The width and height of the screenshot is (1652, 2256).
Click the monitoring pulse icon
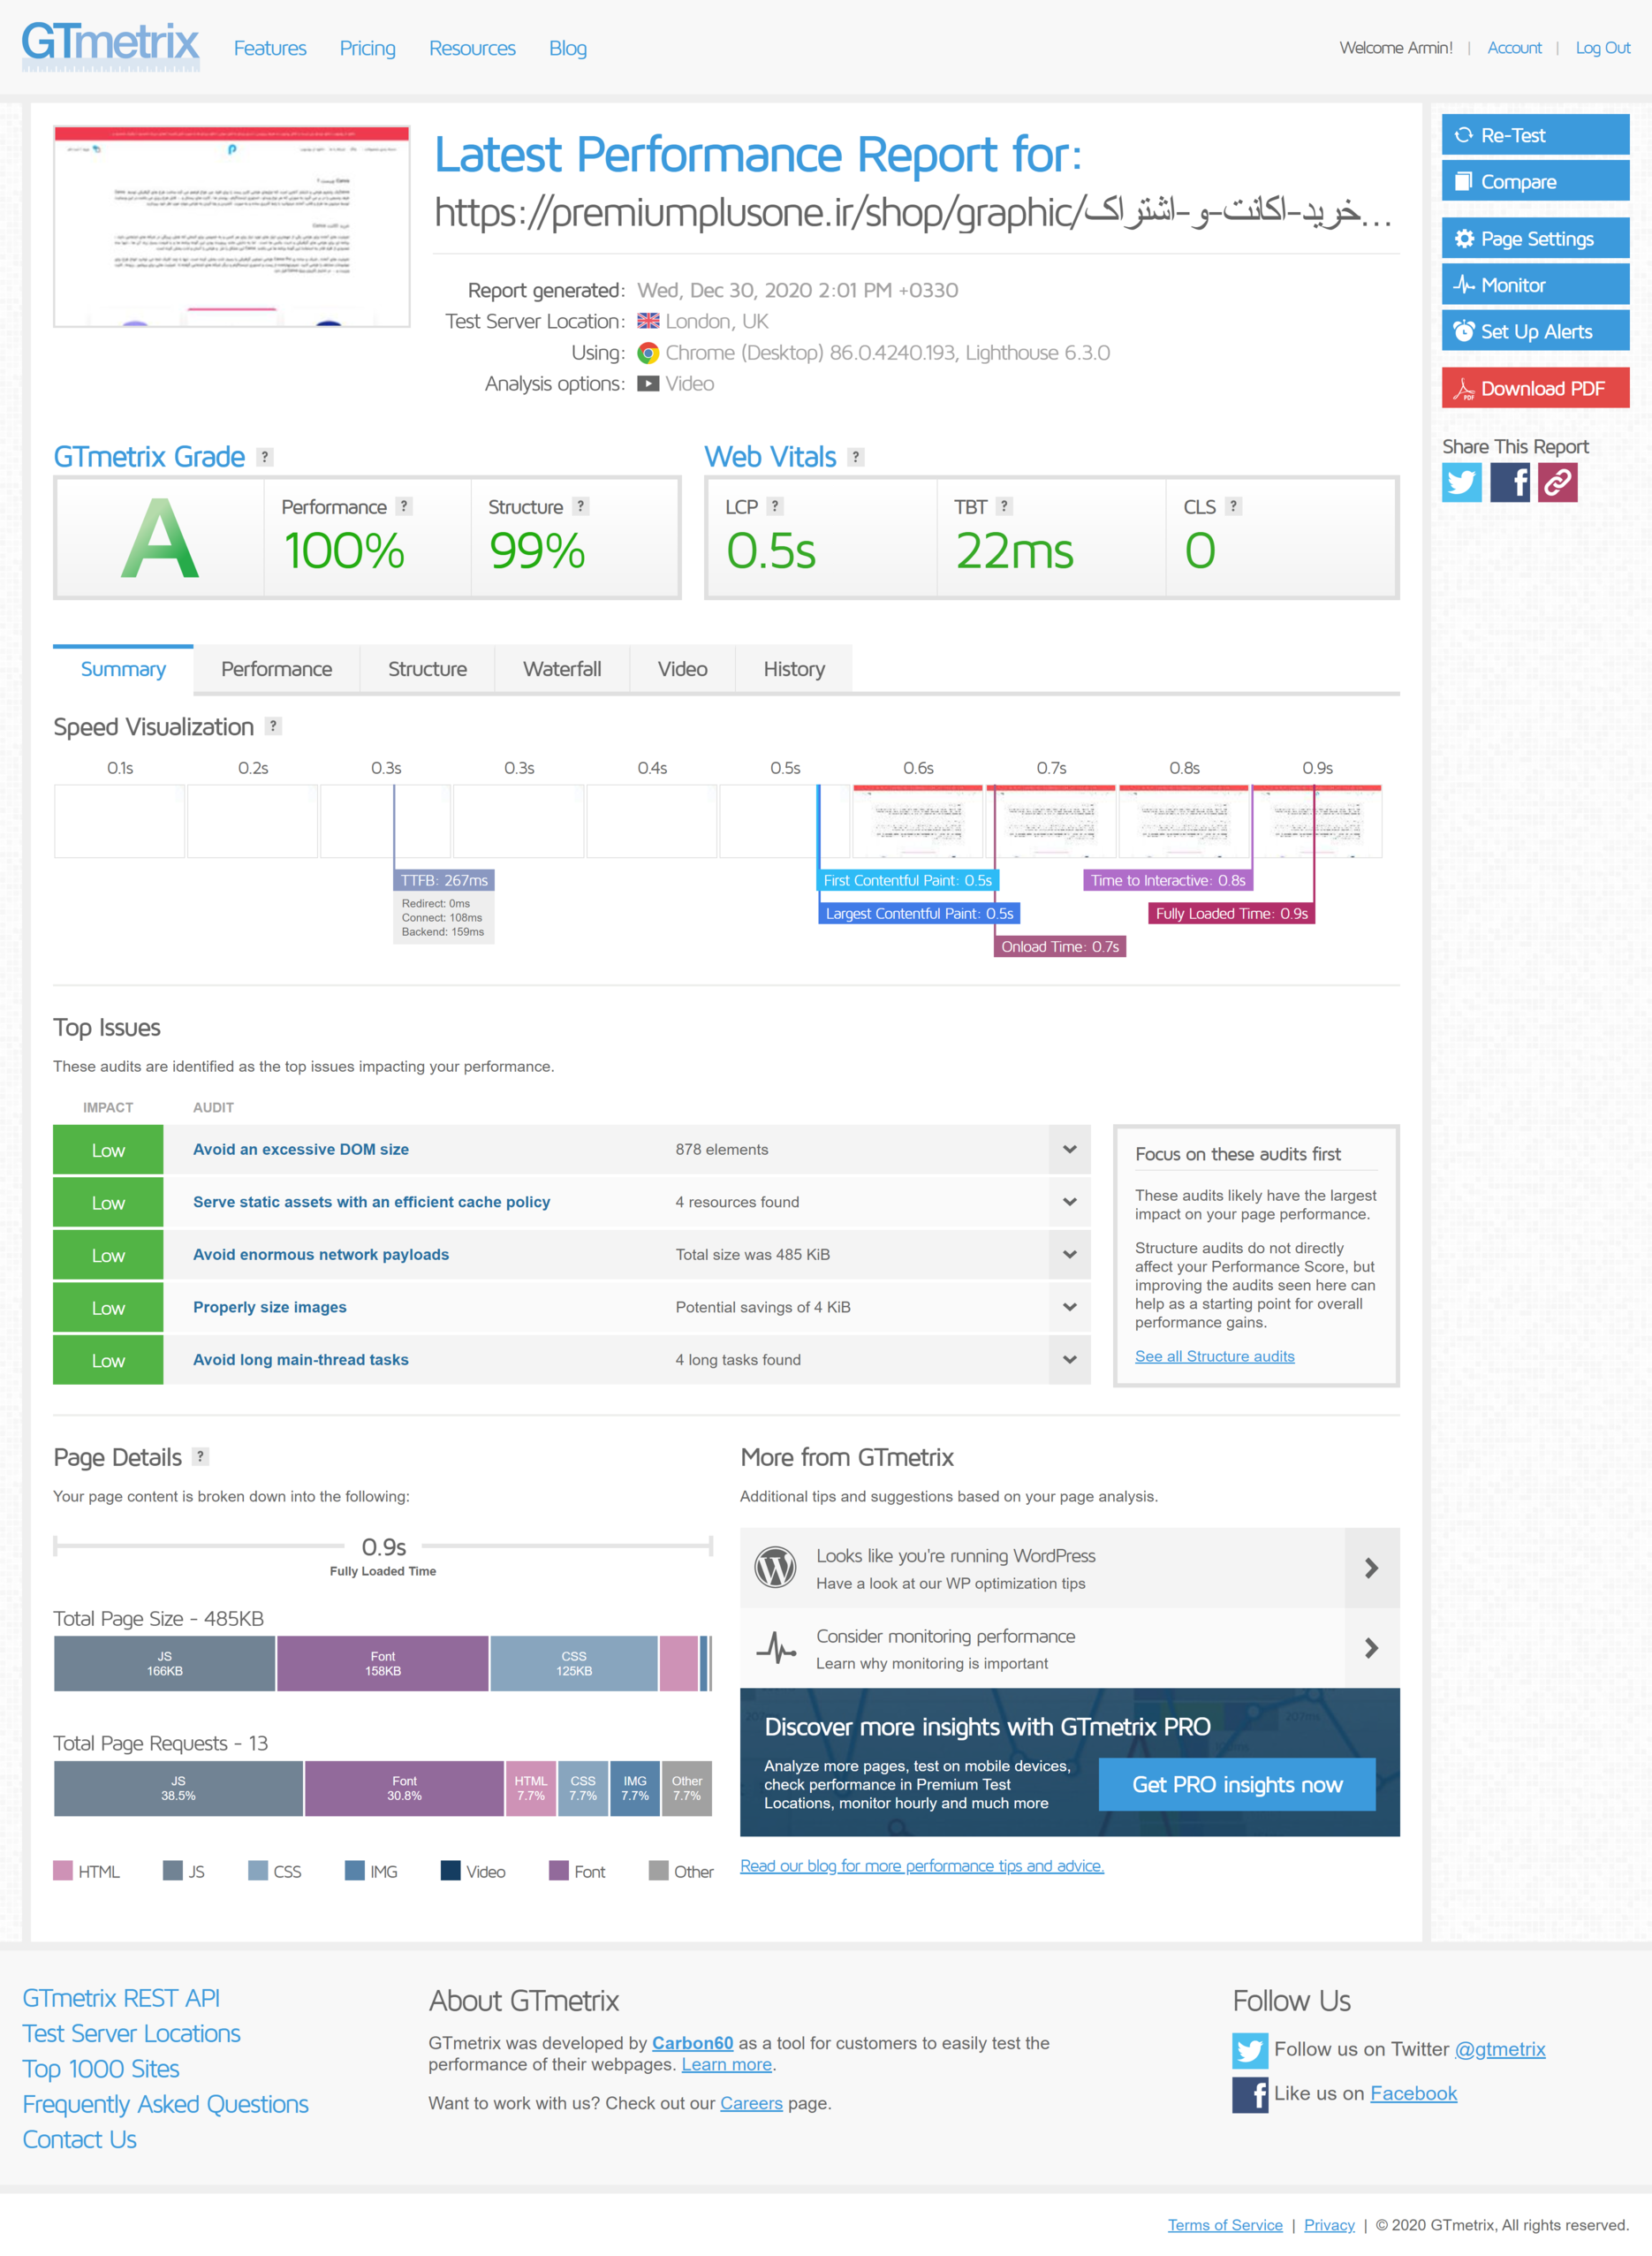point(775,1647)
